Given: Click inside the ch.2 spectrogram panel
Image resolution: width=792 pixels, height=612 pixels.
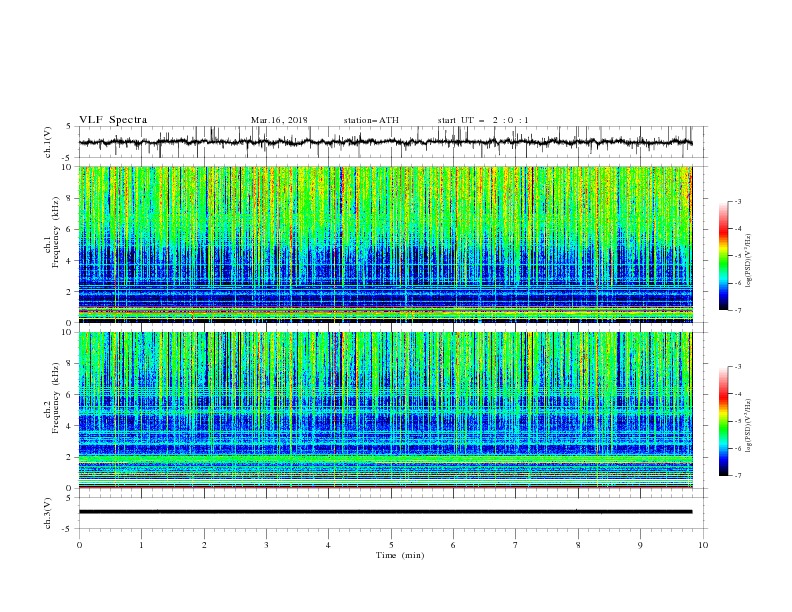Looking at the screenshot, I should coord(385,410).
